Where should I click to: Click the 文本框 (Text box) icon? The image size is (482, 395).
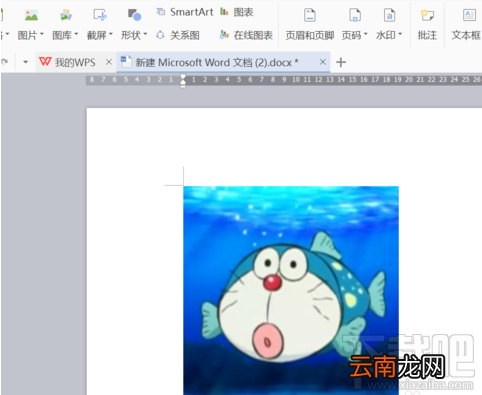click(469, 15)
